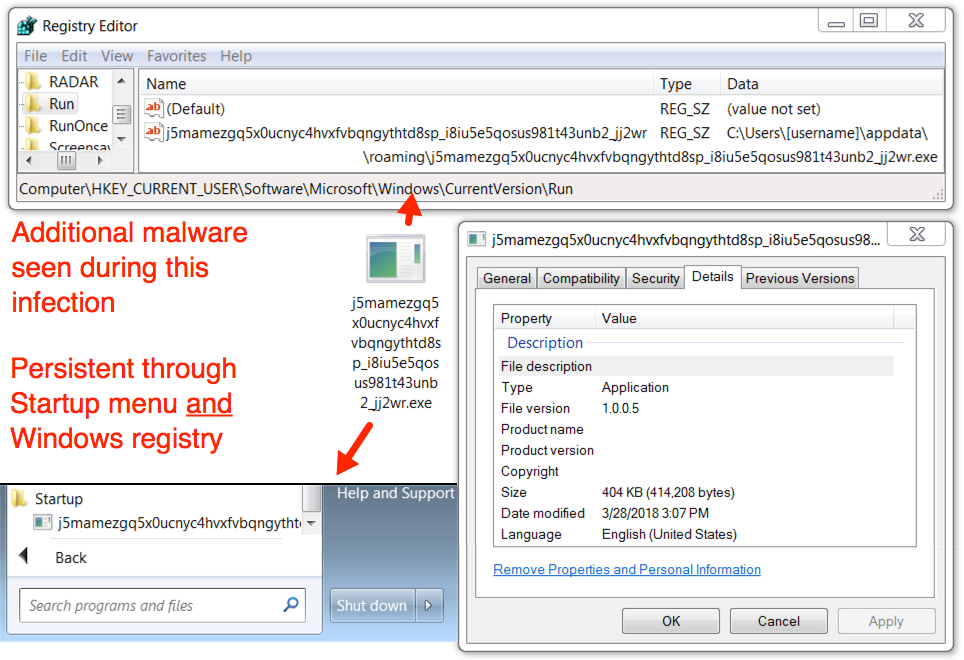Viewport: 964px width, 660px height.
Task: Select the (Default) value name
Action: click(196, 108)
